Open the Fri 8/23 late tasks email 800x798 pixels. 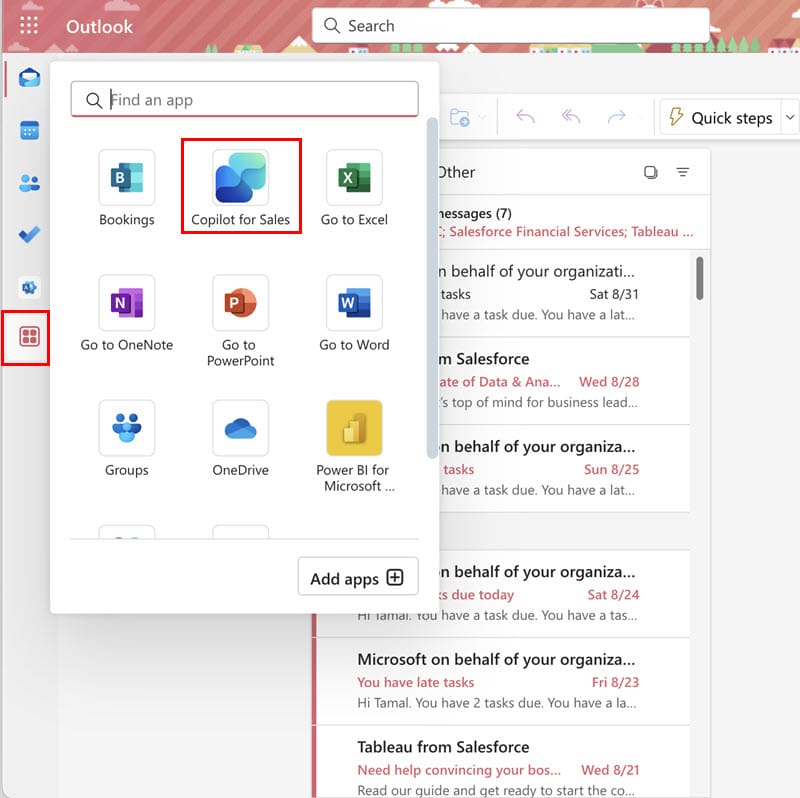click(502, 681)
